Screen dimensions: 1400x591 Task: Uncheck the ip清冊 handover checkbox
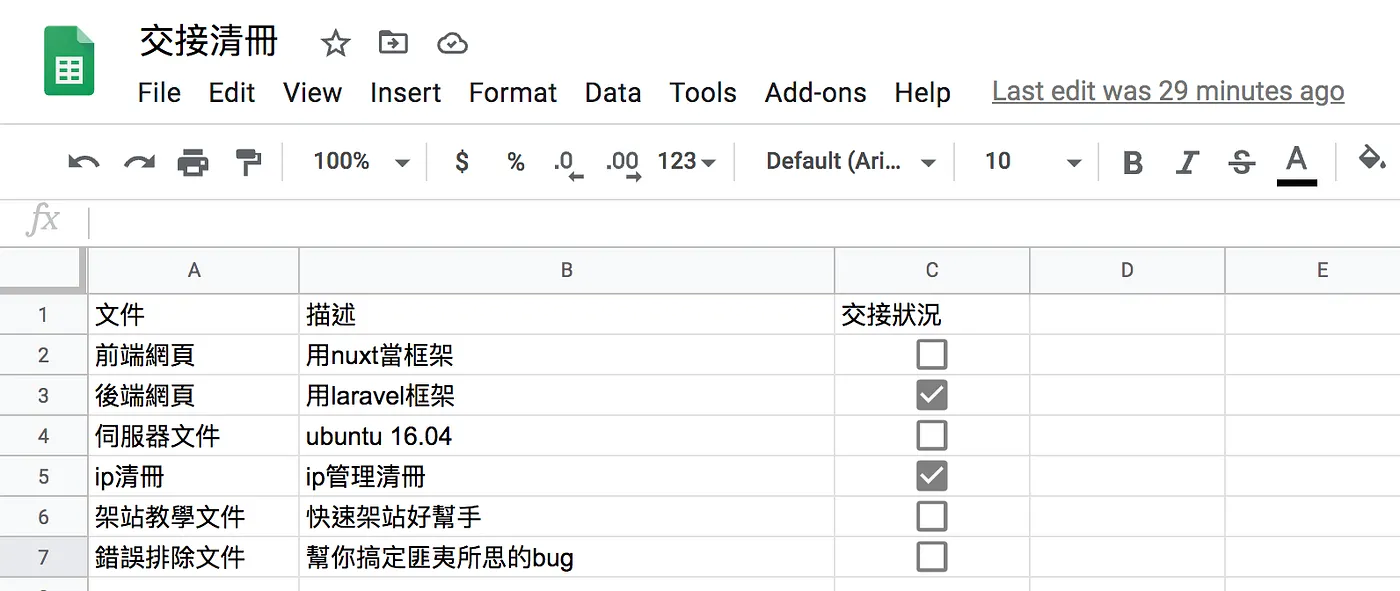931,476
